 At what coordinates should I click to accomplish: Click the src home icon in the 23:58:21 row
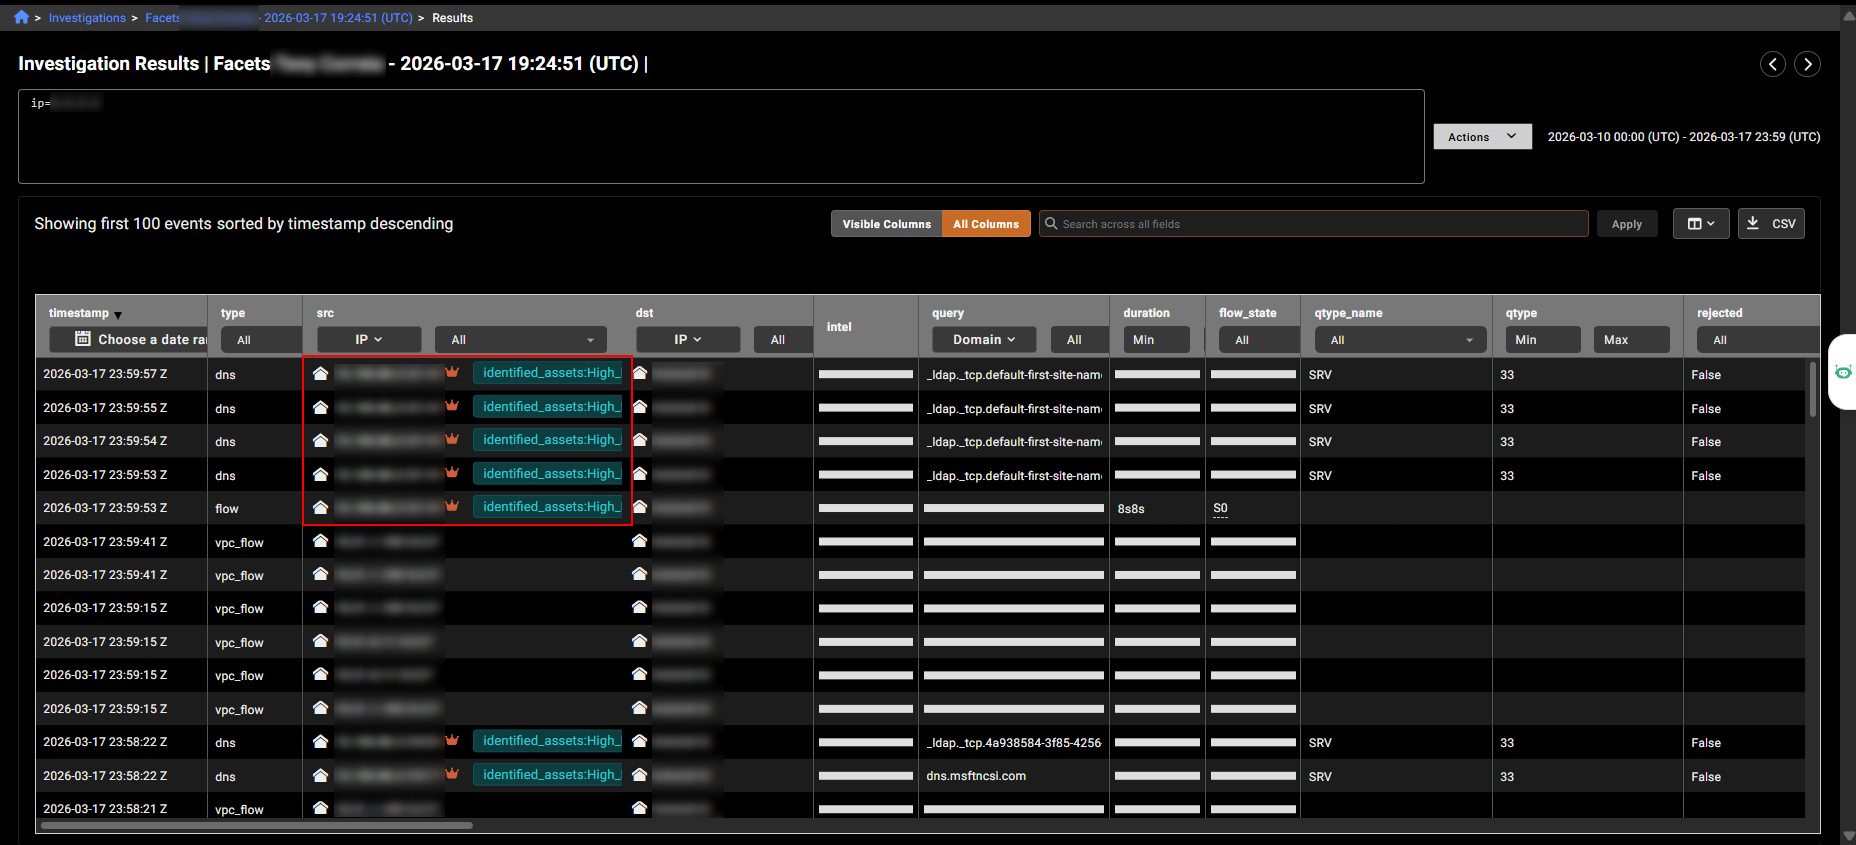pos(320,808)
